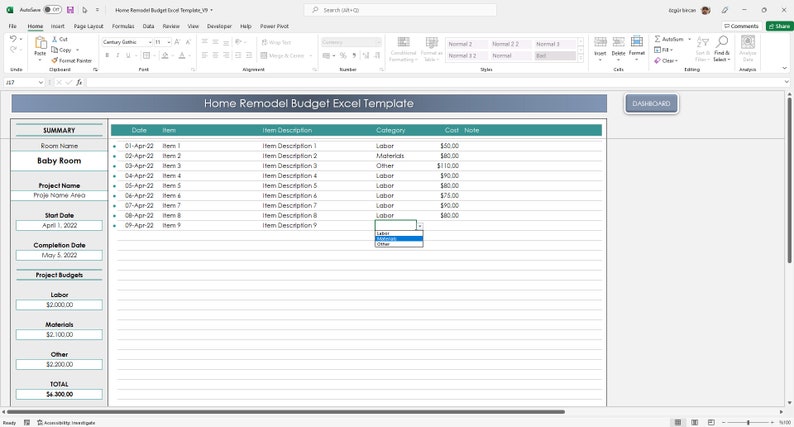Click the Percent Style icon

click(343, 55)
